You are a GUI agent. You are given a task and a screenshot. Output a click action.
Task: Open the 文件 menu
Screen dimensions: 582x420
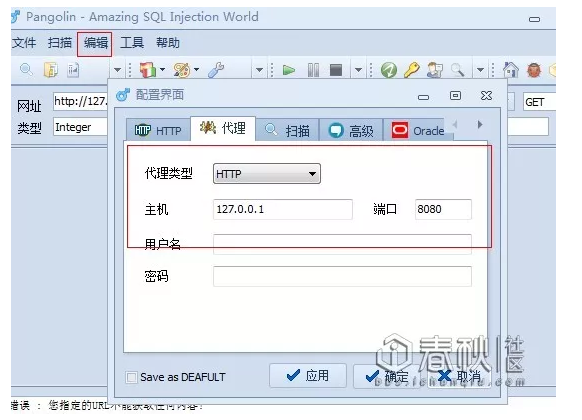(24, 43)
